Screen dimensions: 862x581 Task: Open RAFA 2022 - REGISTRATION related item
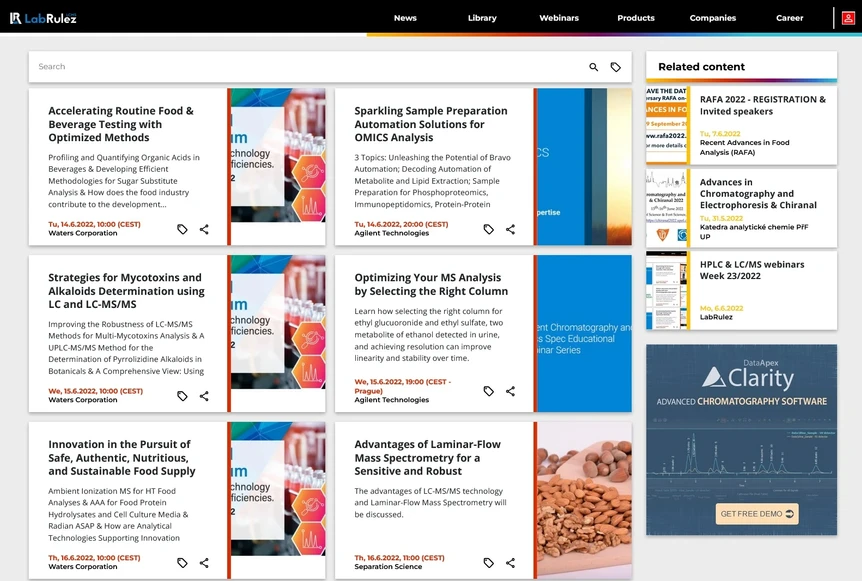point(762,106)
